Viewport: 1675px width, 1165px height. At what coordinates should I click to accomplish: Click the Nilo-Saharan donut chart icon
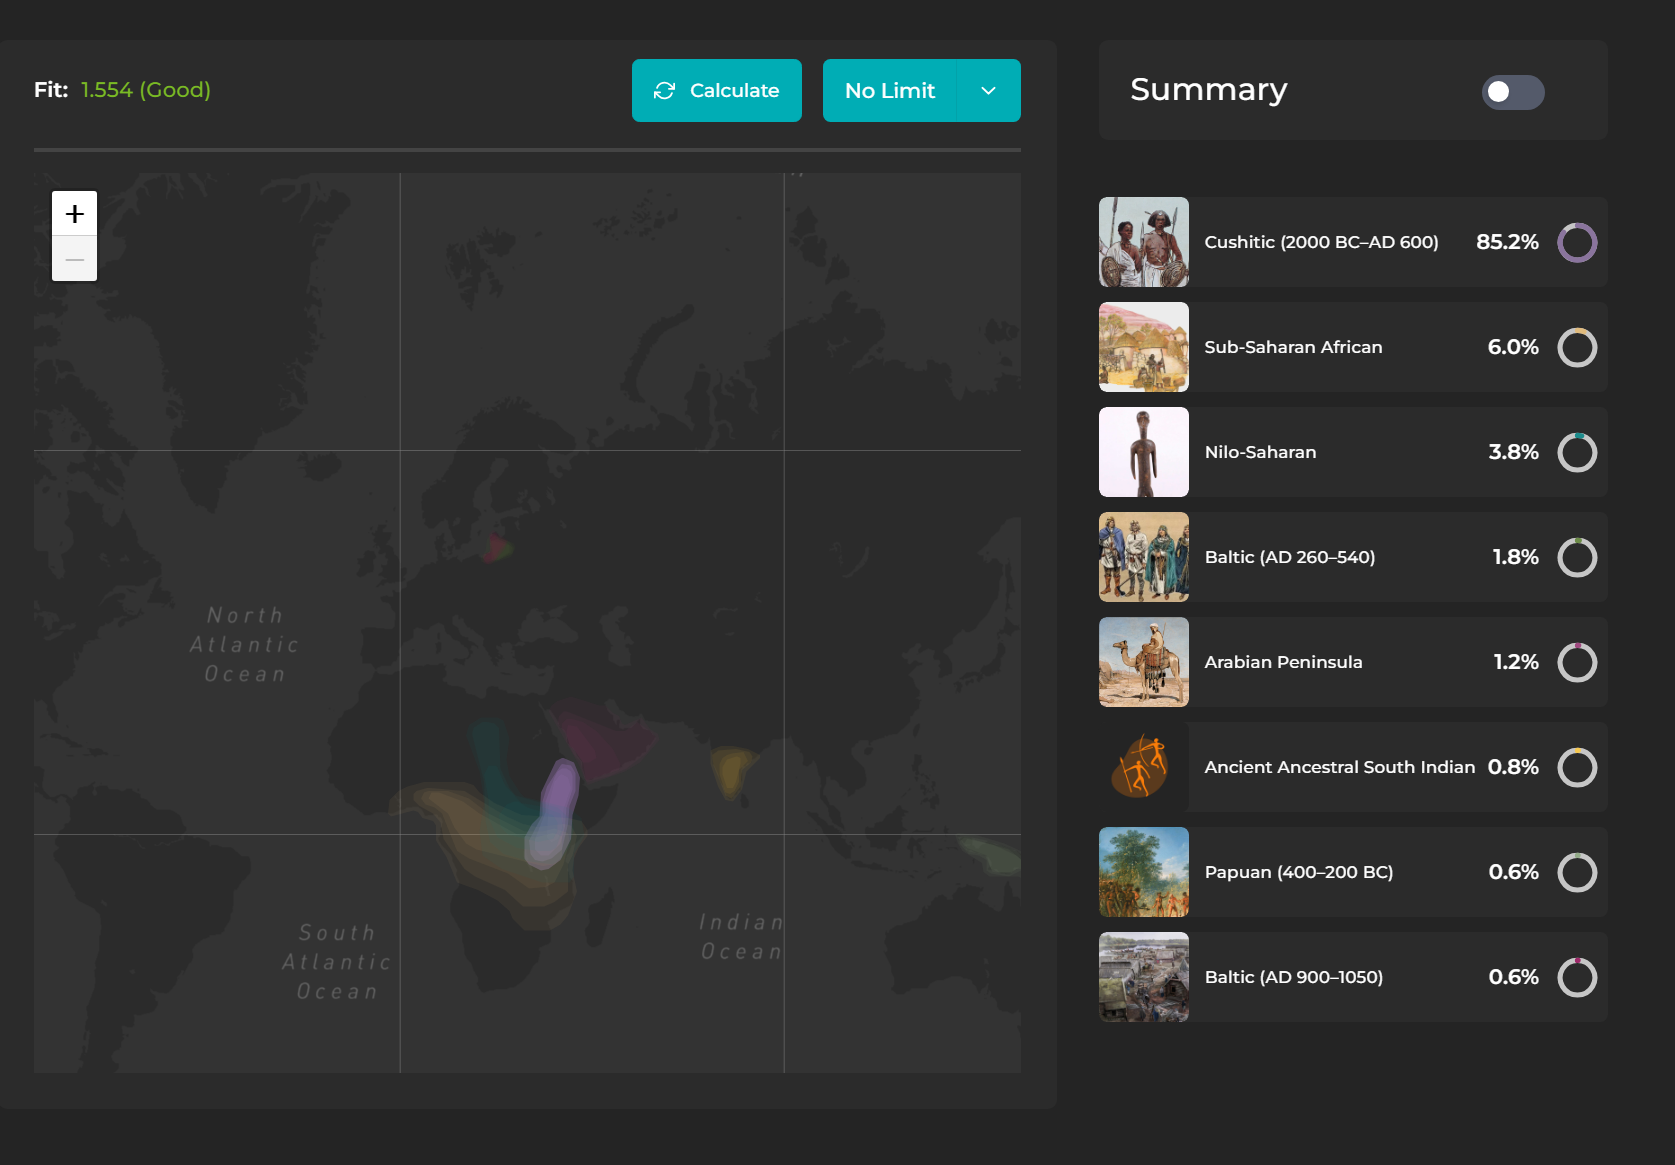(x=1576, y=453)
